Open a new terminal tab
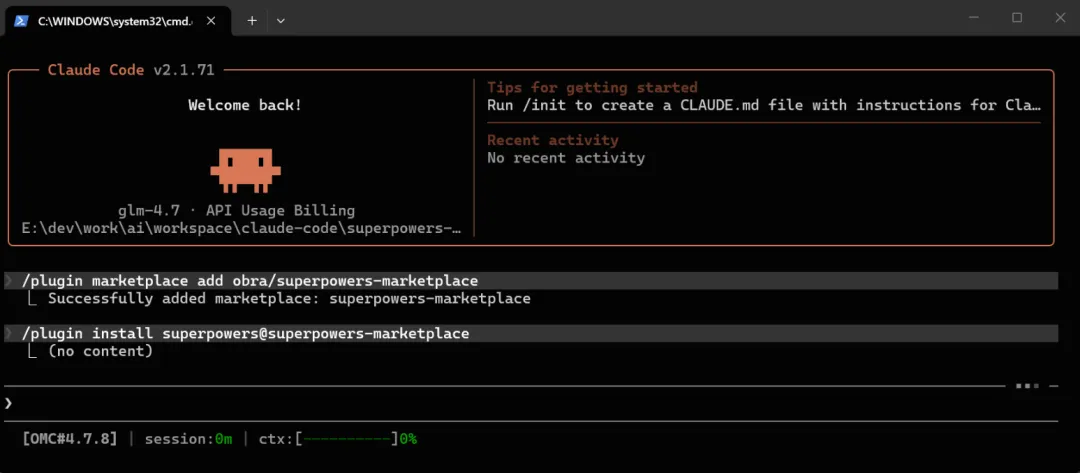This screenshot has height=473, width=1080. (252, 21)
